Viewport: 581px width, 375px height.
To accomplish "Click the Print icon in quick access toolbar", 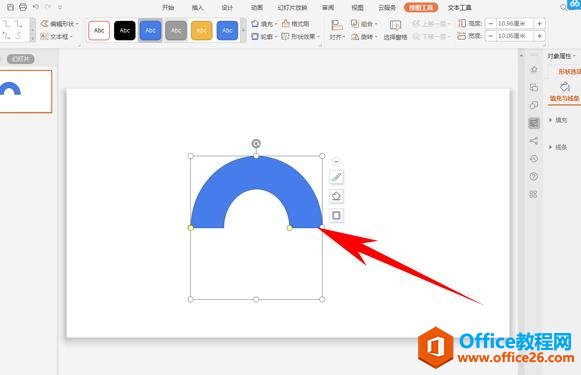I will click(23, 7).
